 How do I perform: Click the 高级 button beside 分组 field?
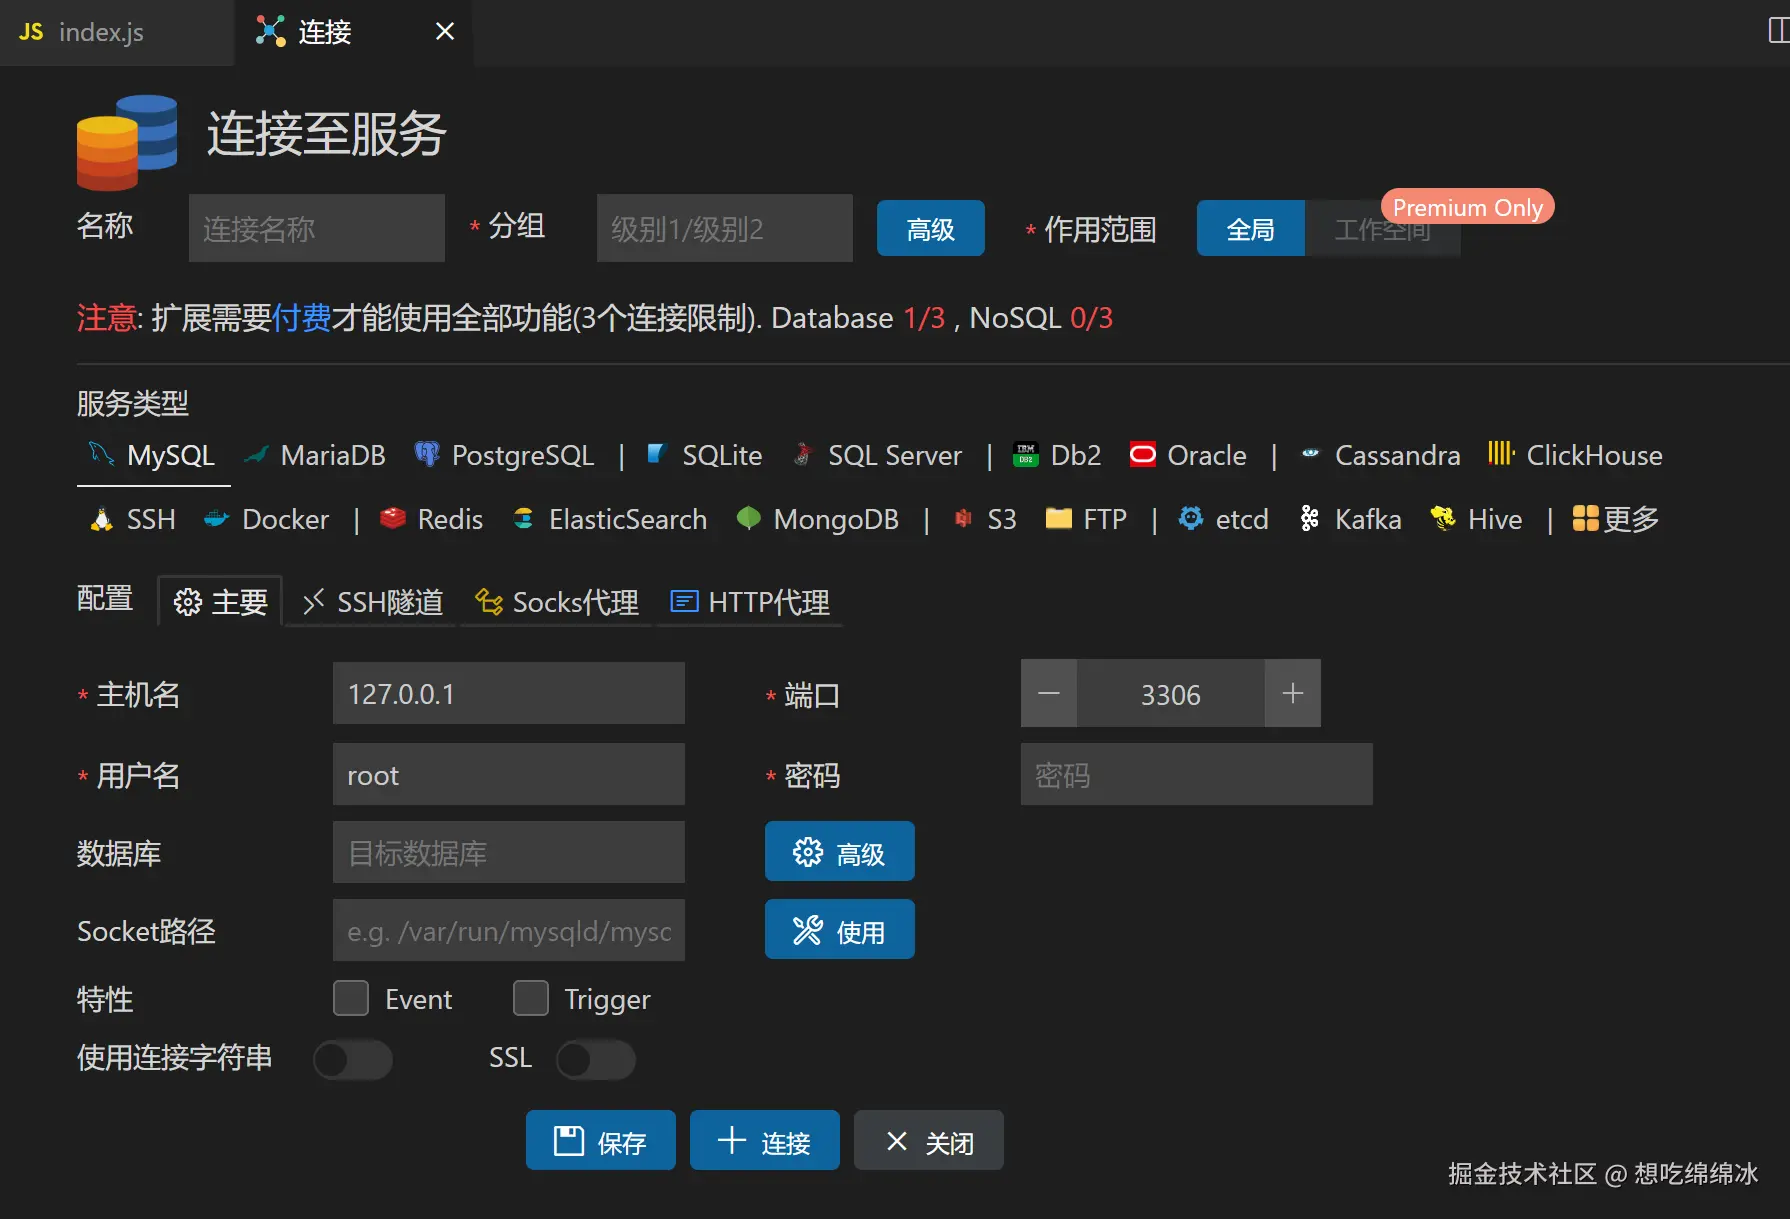[931, 229]
